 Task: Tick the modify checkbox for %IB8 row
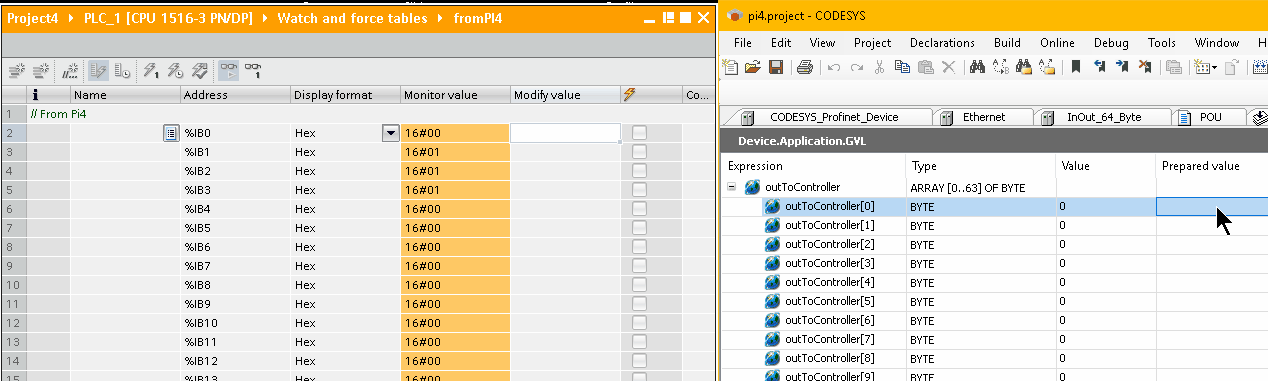click(x=640, y=285)
